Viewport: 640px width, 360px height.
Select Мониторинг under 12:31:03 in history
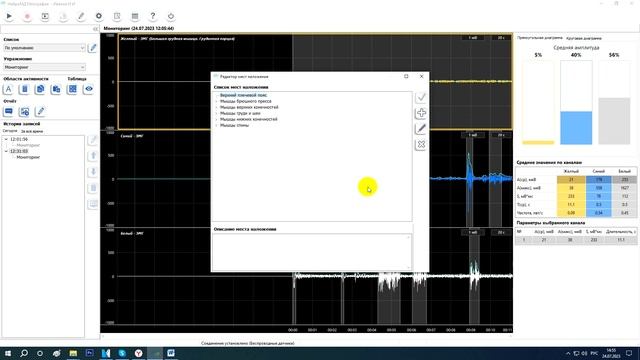28,157
